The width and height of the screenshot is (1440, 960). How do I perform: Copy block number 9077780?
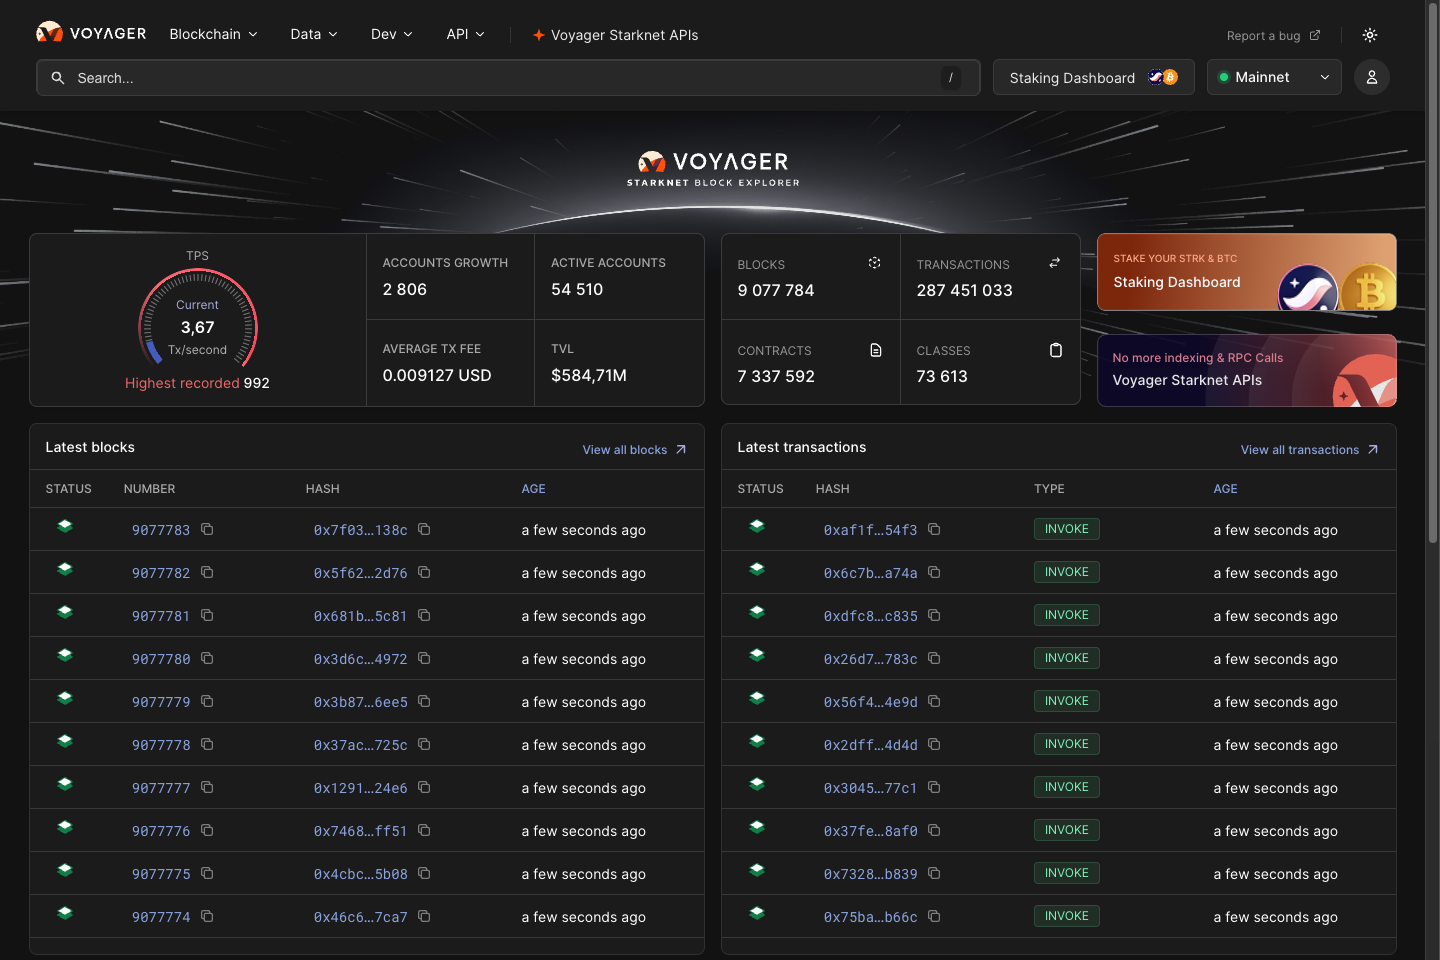(x=207, y=658)
